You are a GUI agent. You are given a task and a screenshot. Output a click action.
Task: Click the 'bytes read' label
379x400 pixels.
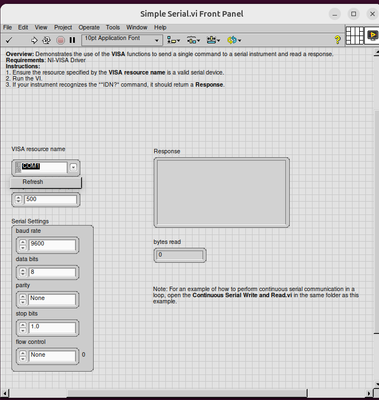[x=167, y=242]
